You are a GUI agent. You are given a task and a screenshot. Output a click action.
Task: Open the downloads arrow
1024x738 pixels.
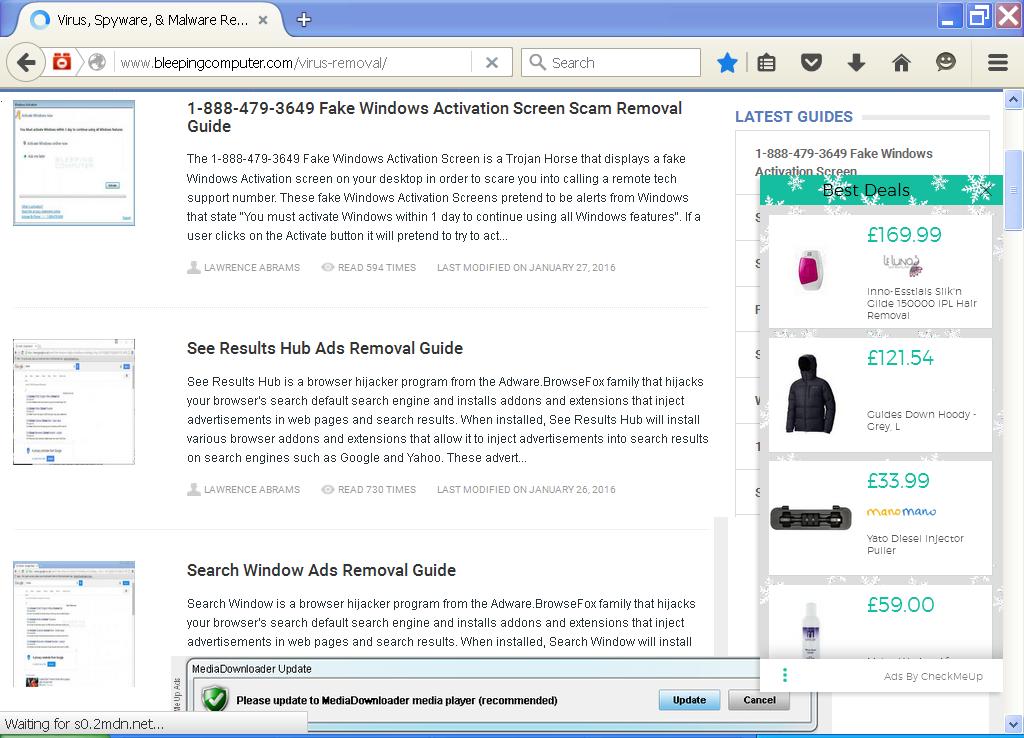(x=856, y=63)
